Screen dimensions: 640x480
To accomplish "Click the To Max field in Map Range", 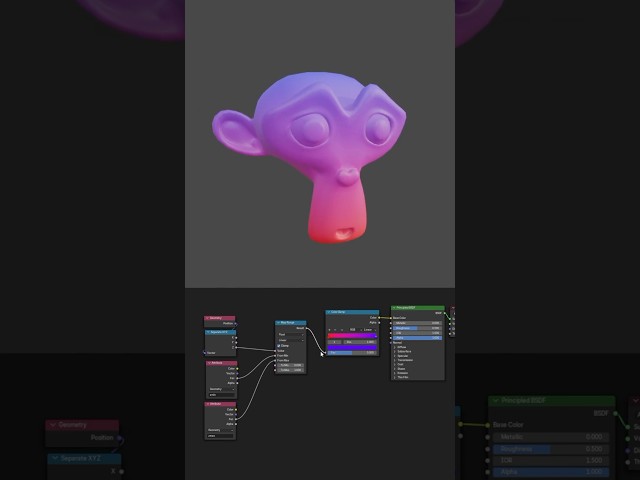I will [x=291, y=370].
